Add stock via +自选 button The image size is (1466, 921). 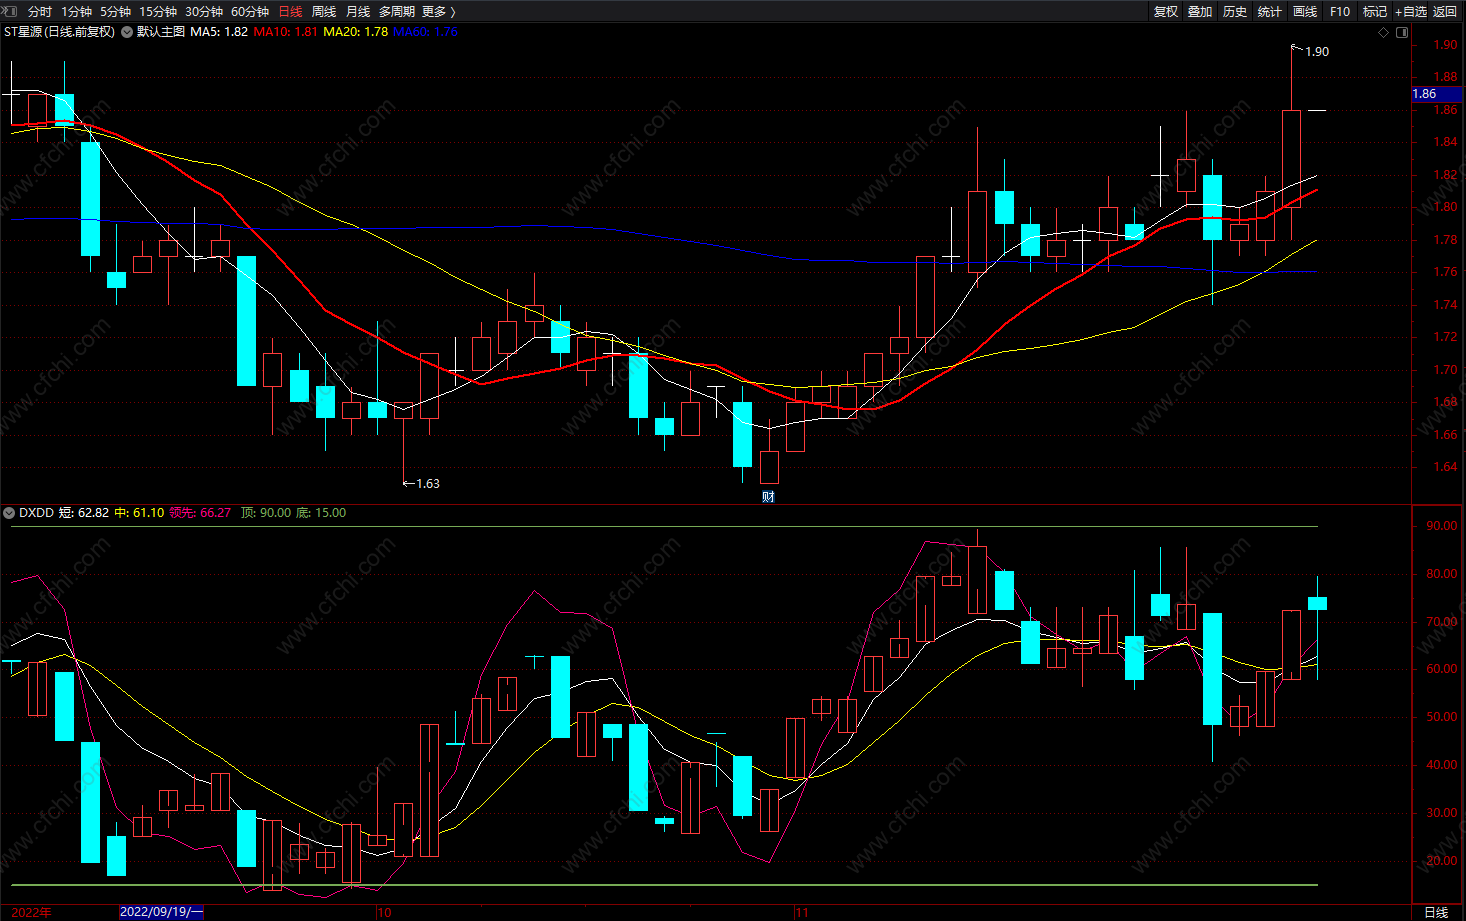1411,11
